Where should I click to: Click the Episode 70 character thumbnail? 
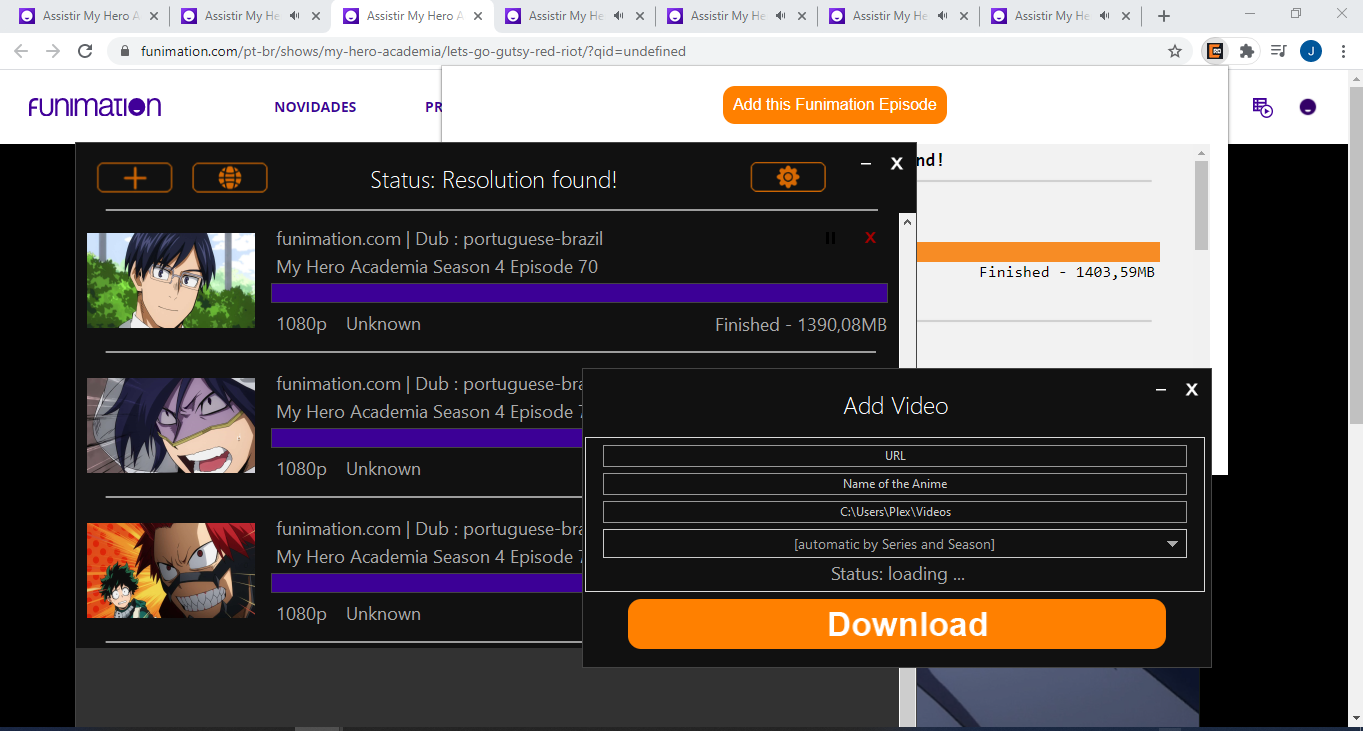(x=170, y=280)
